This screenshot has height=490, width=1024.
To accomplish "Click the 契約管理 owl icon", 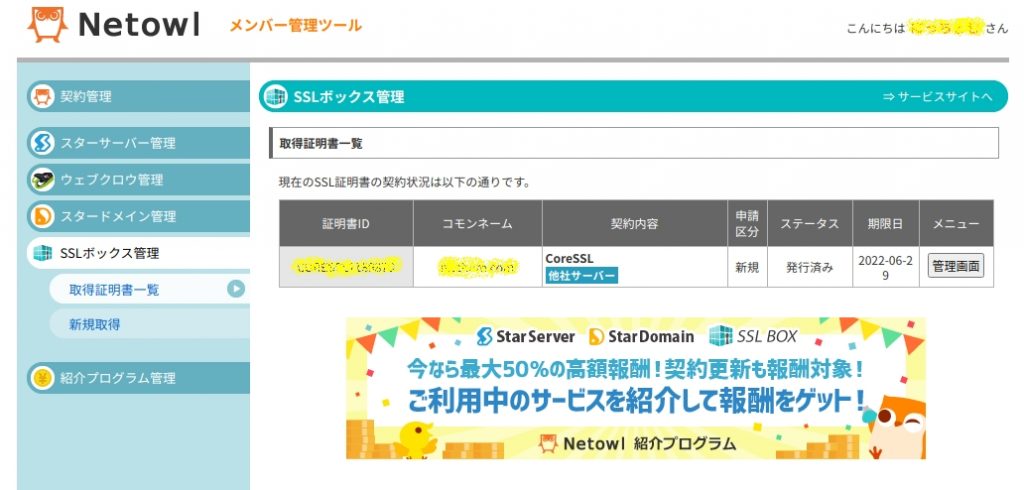I will [42, 97].
